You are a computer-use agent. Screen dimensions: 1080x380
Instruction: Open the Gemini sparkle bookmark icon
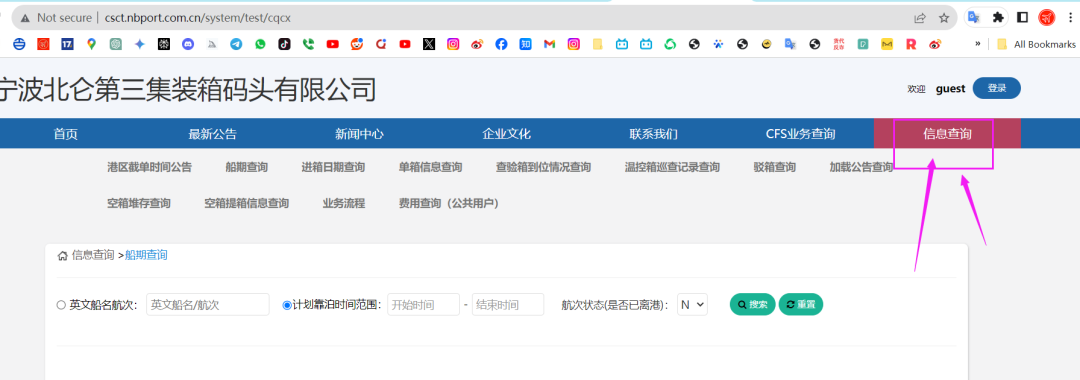click(x=140, y=44)
